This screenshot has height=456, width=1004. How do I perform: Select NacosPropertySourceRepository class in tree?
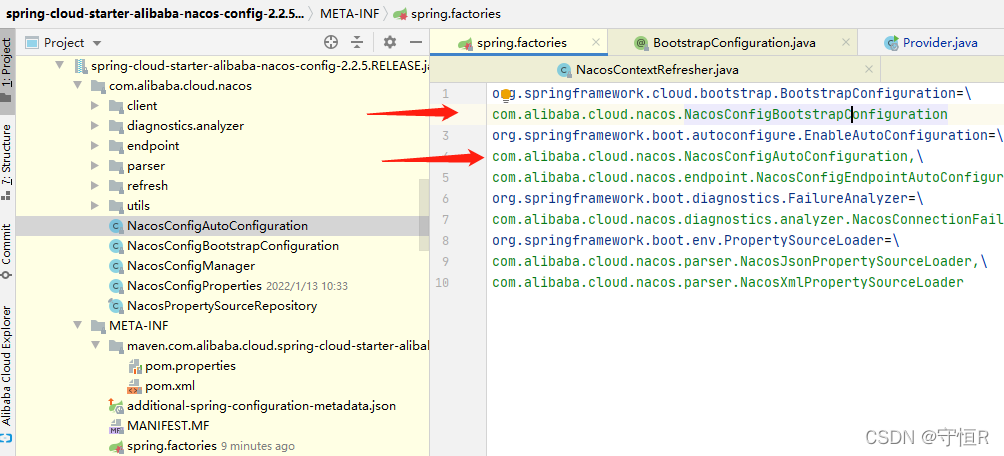[222, 305]
